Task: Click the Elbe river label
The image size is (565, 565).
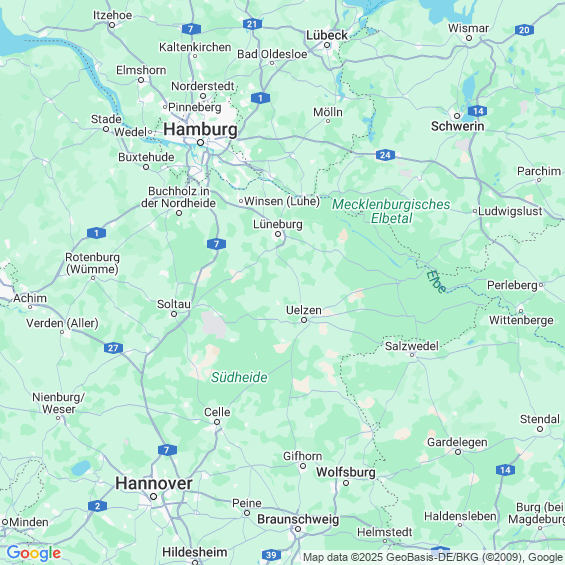Action: coord(436,281)
